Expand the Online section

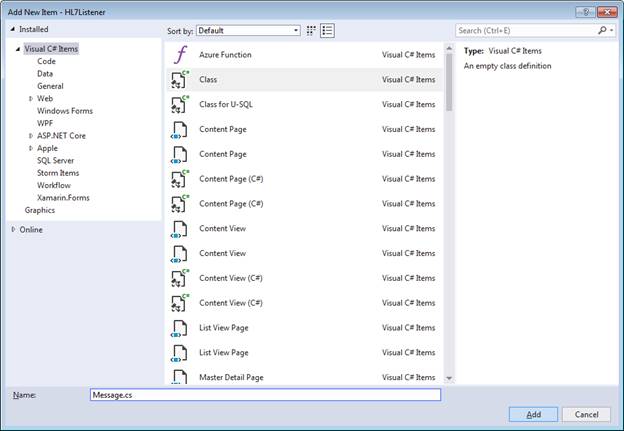tap(14, 230)
